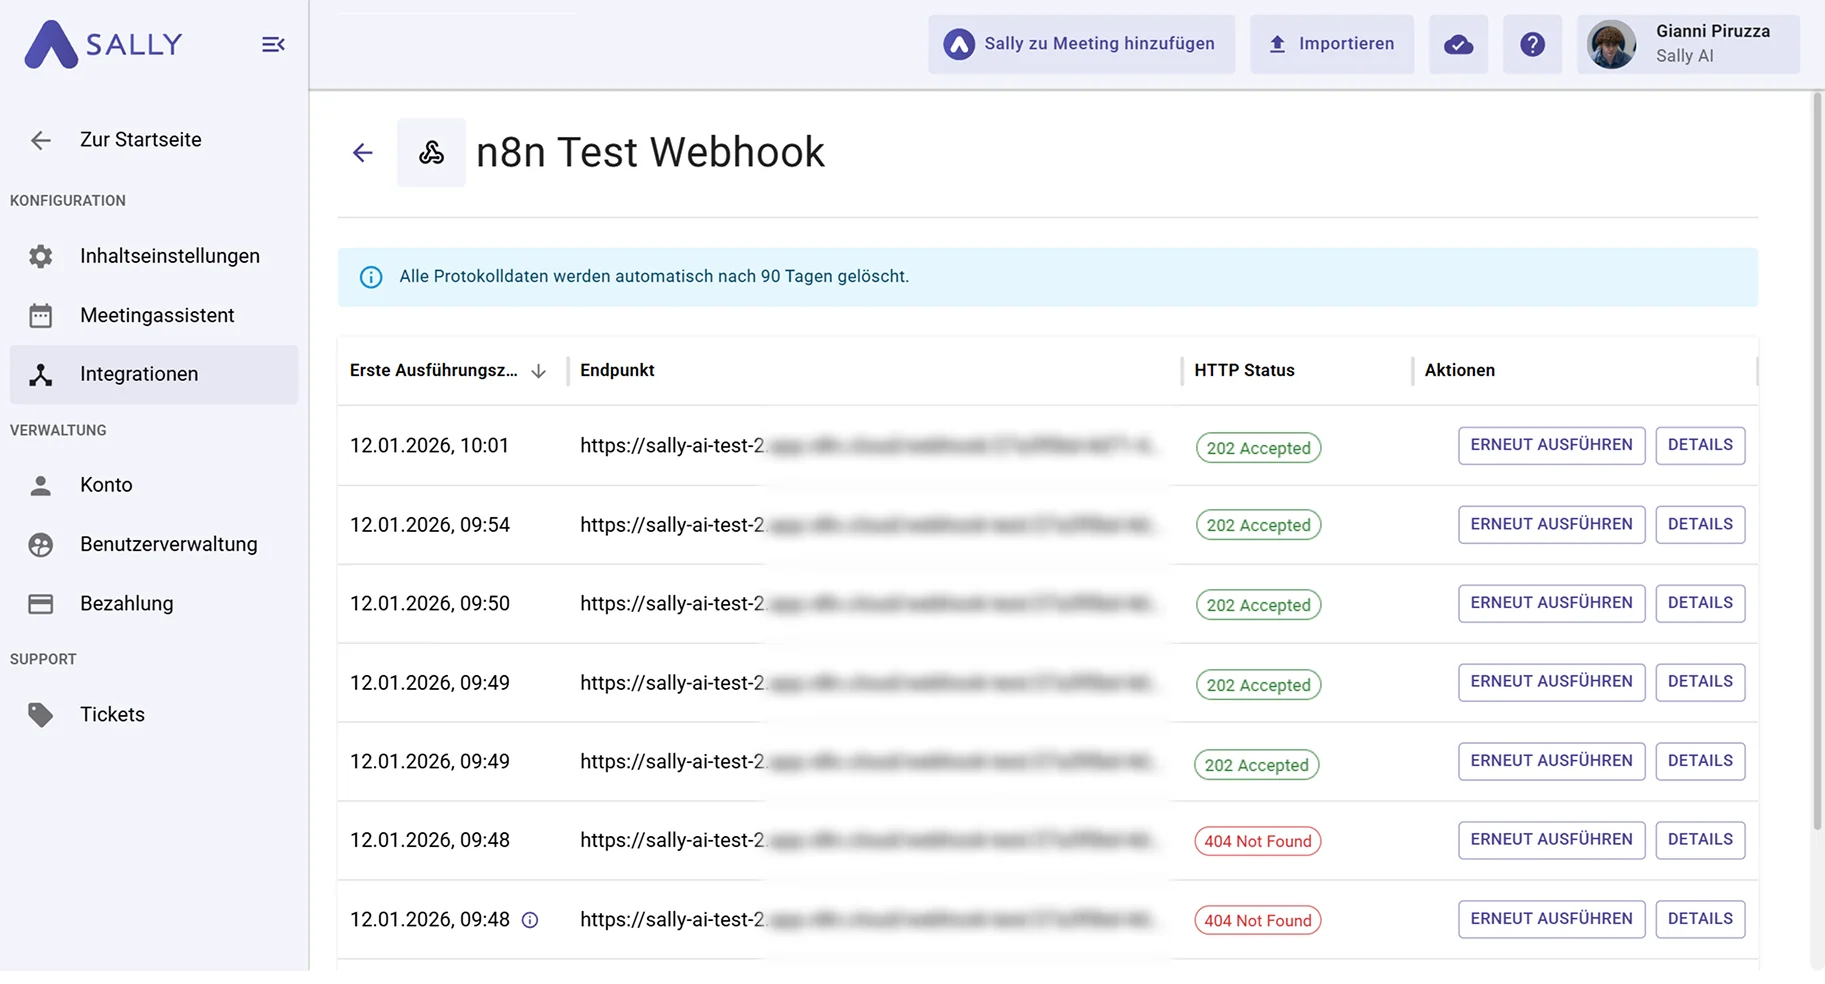1825x984 pixels.
Task: Click the first 404 Not Found badge
Action: click(x=1257, y=841)
